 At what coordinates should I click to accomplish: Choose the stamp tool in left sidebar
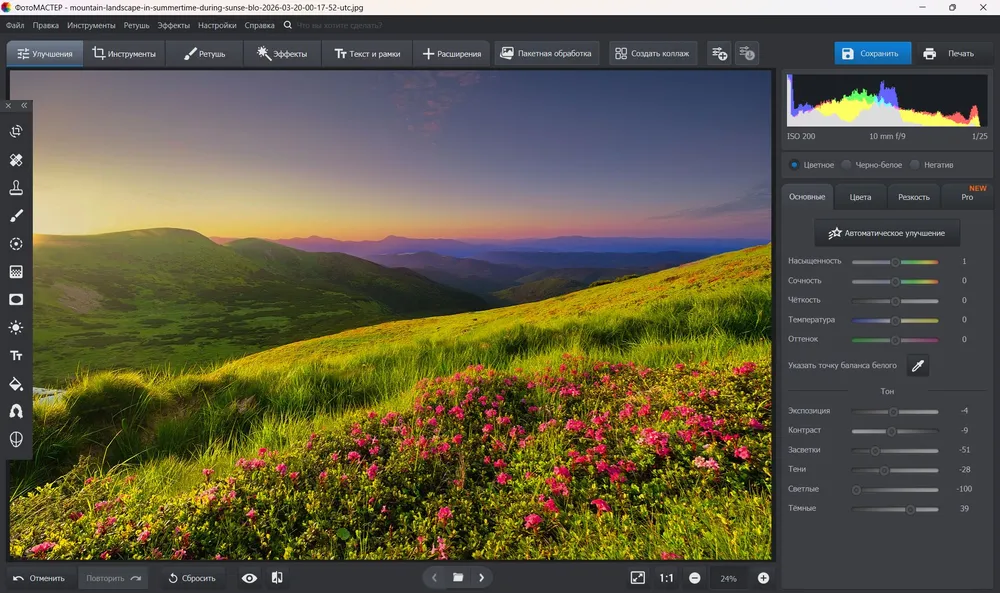pos(16,187)
